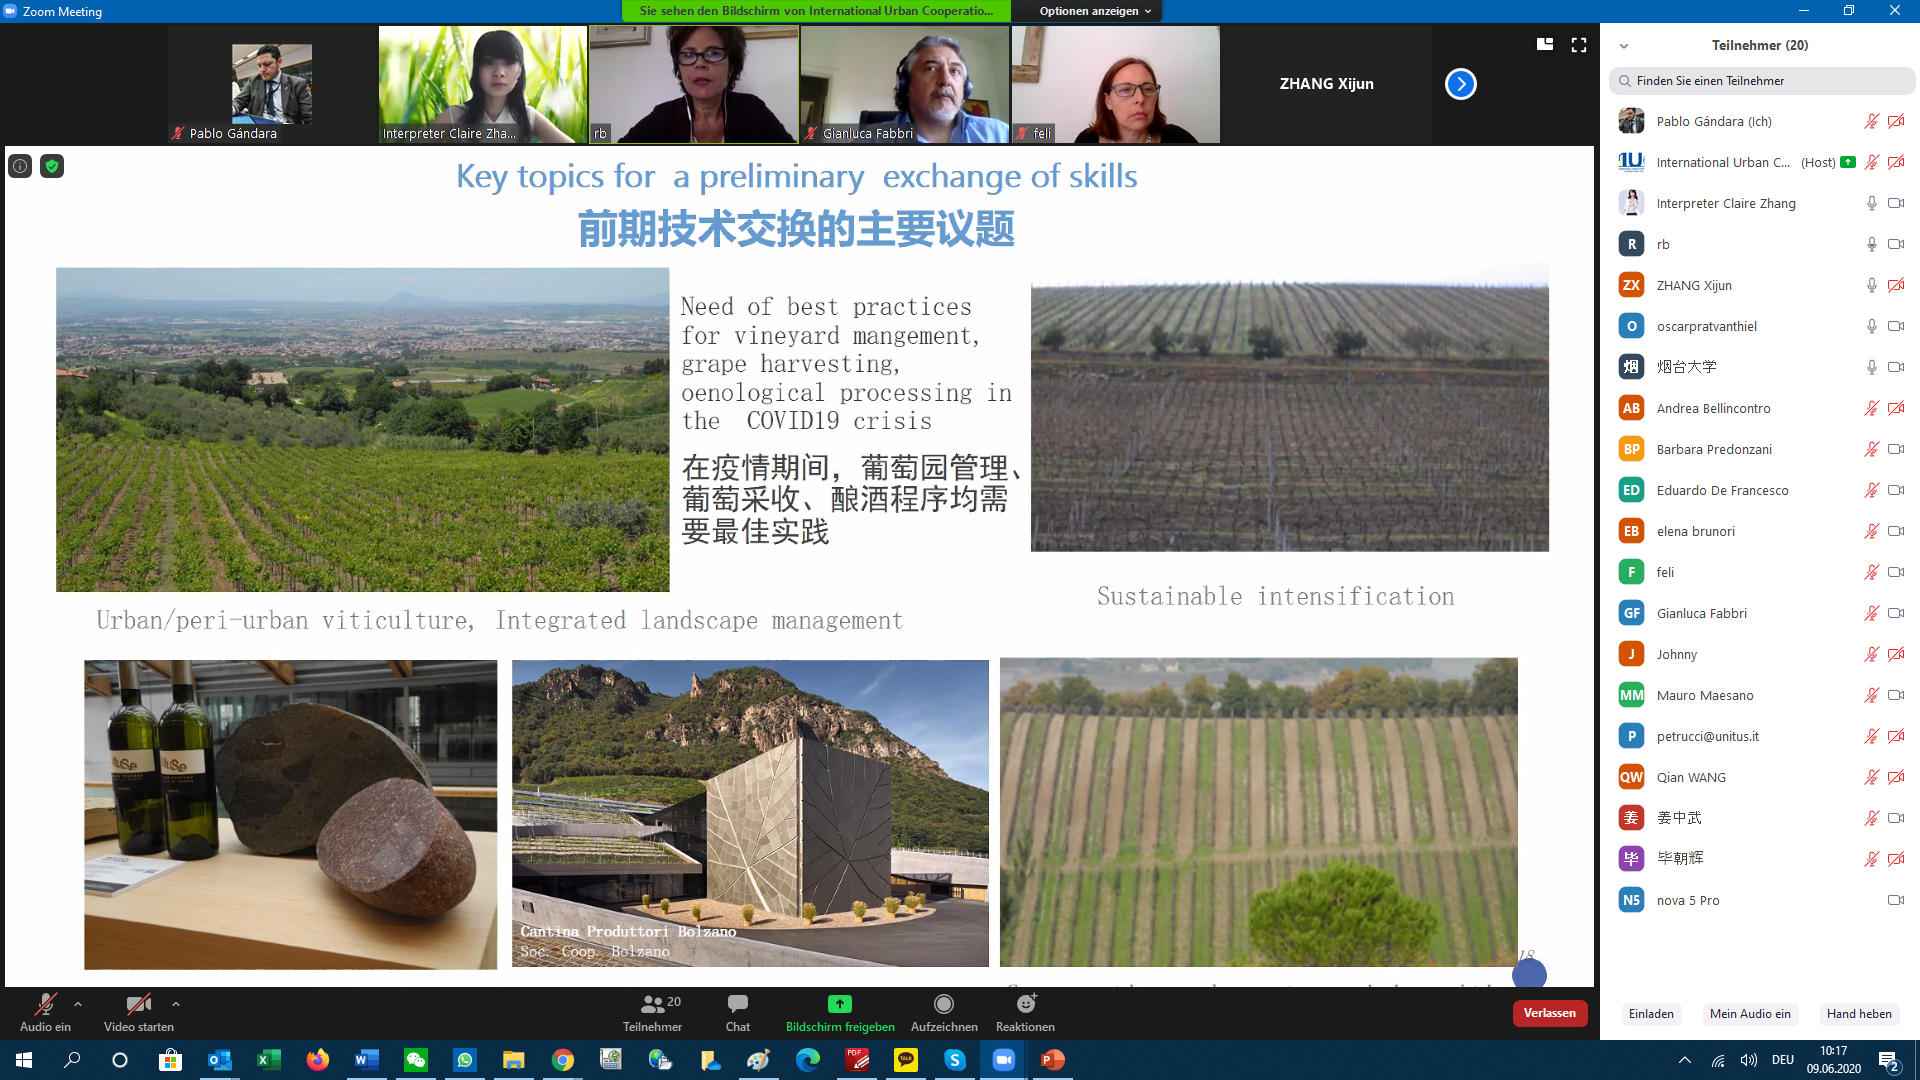Click the Verlassen leave button
The height and width of the screenshot is (1080, 1920).
(x=1549, y=1013)
